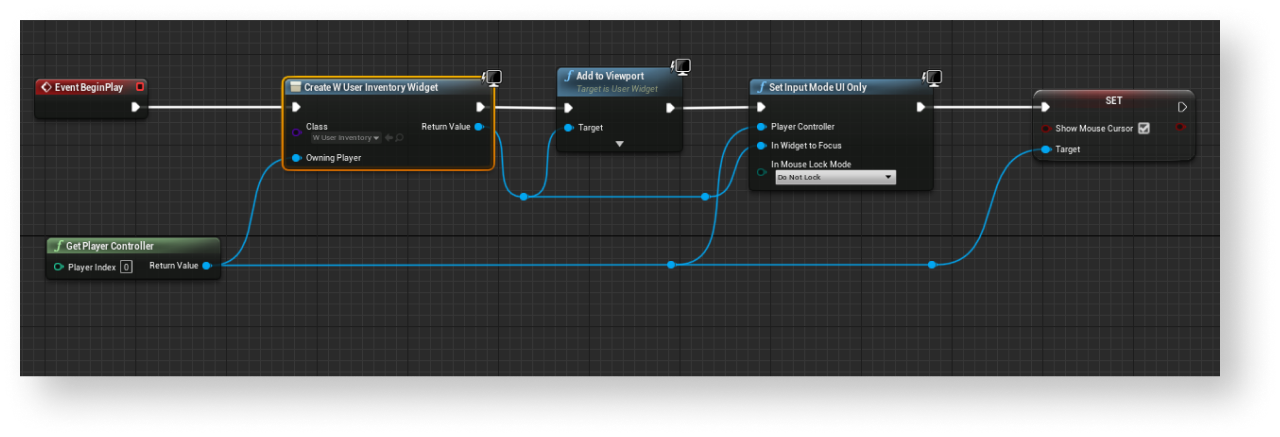The image size is (1280, 437).
Task: Click the Target pin on the SET node
Action: [x=1045, y=149]
